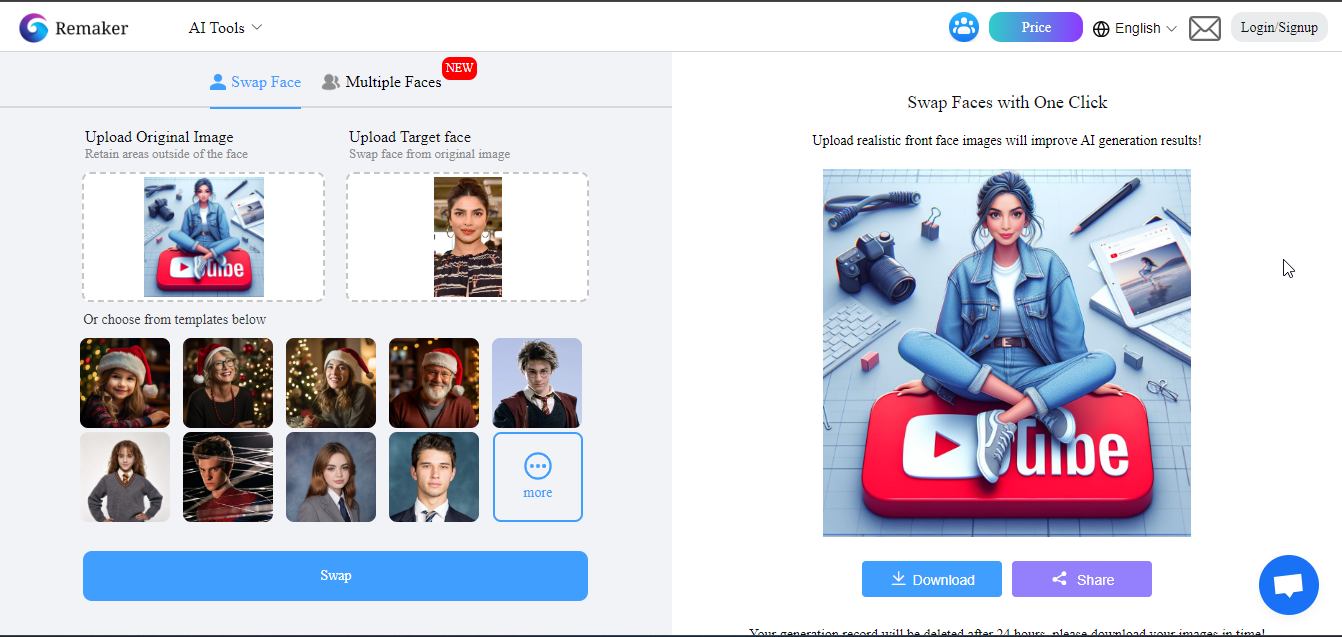Select the young man in suit template
Viewport: 1342px width, 637px height.
click(434, 477)
